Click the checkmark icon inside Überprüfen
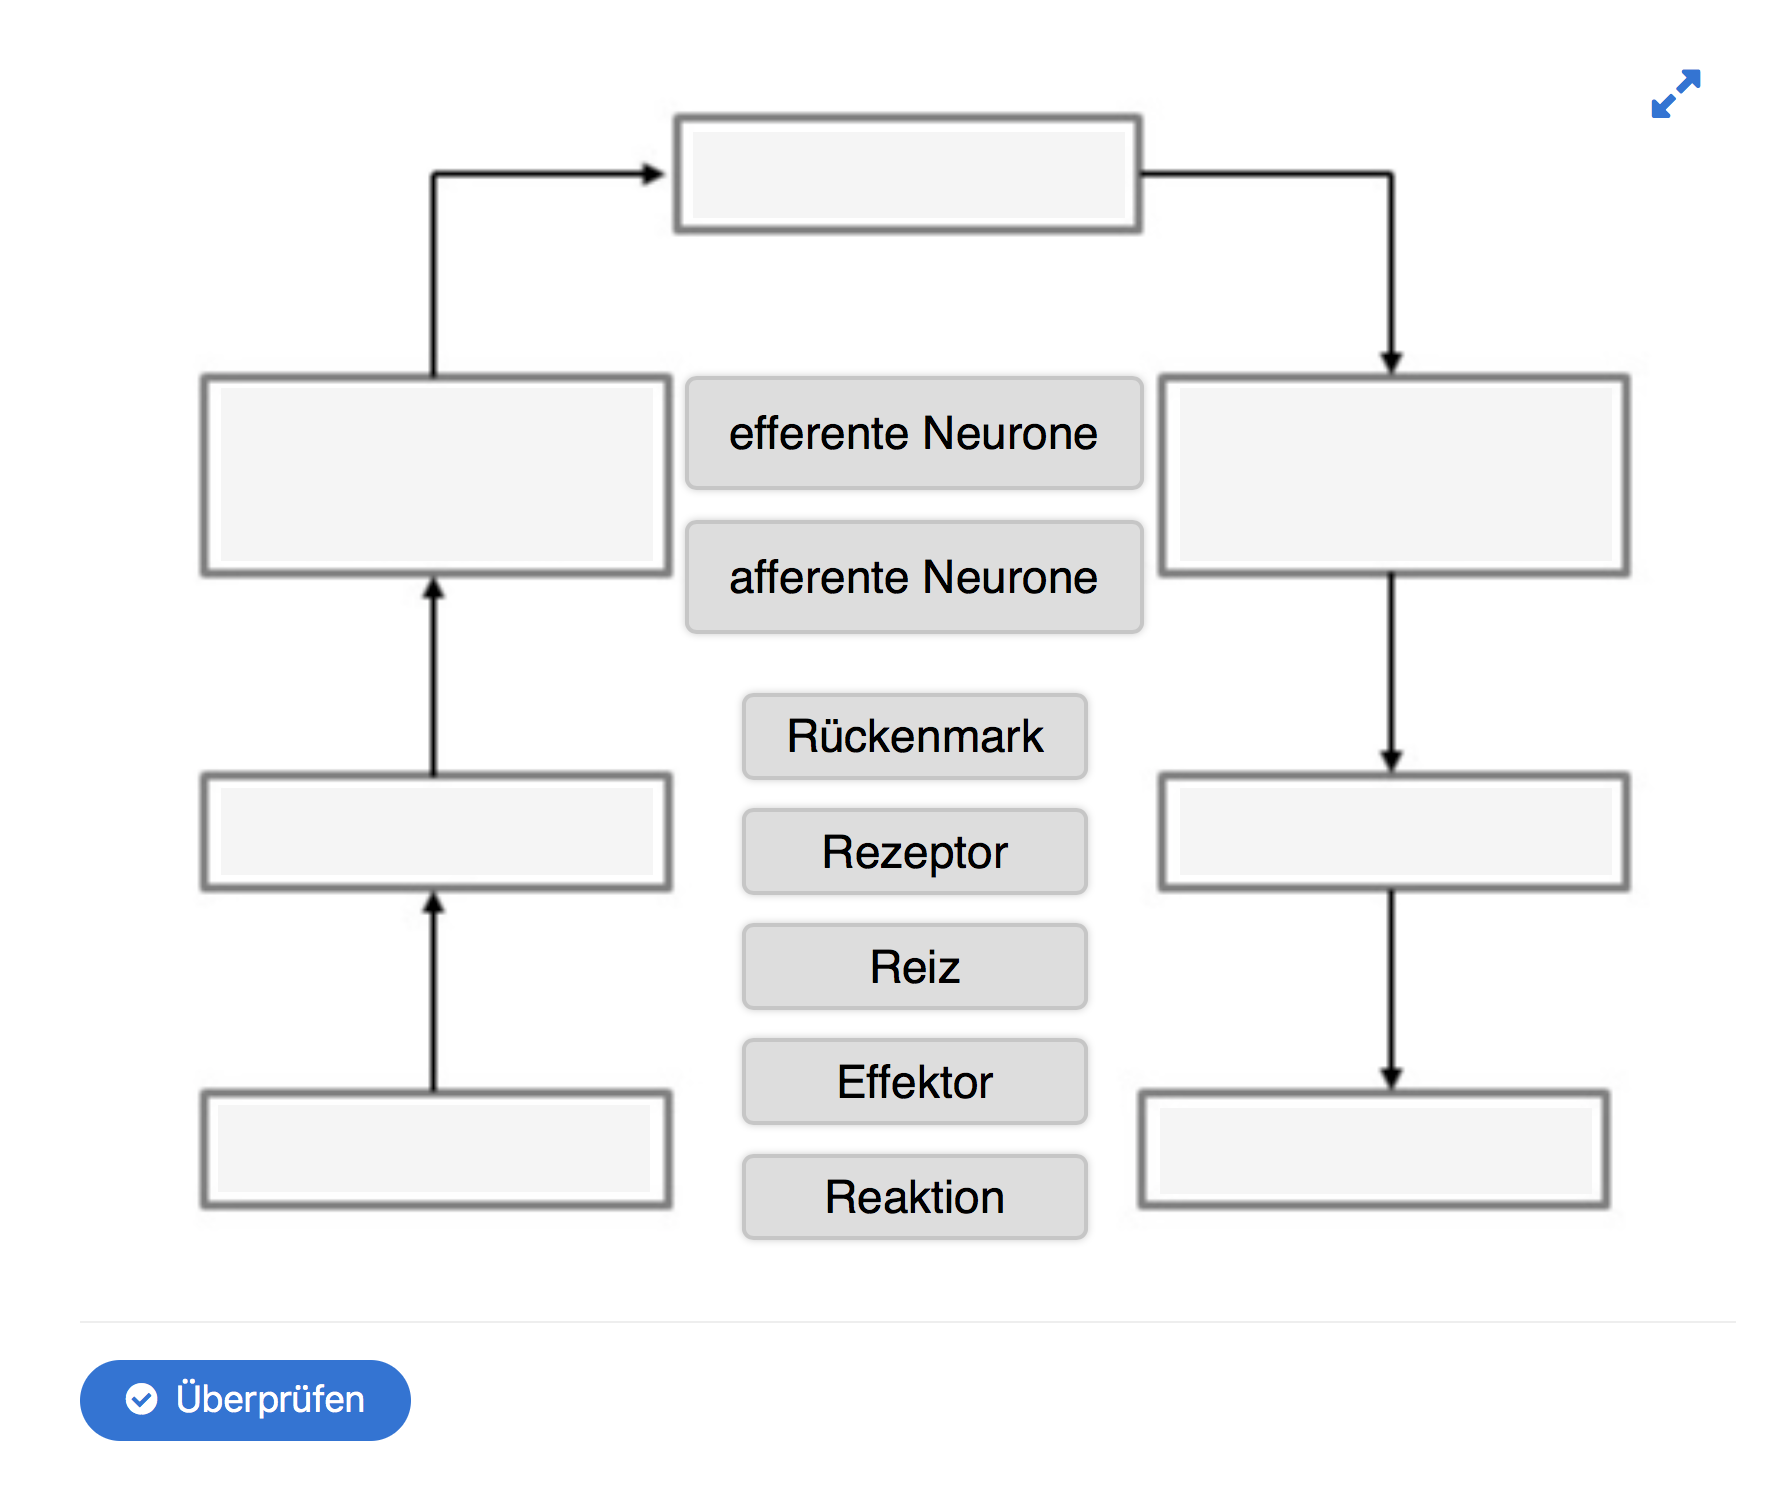Image resolution: width=1768 pixels, height=1500 pixels. 142,1399
